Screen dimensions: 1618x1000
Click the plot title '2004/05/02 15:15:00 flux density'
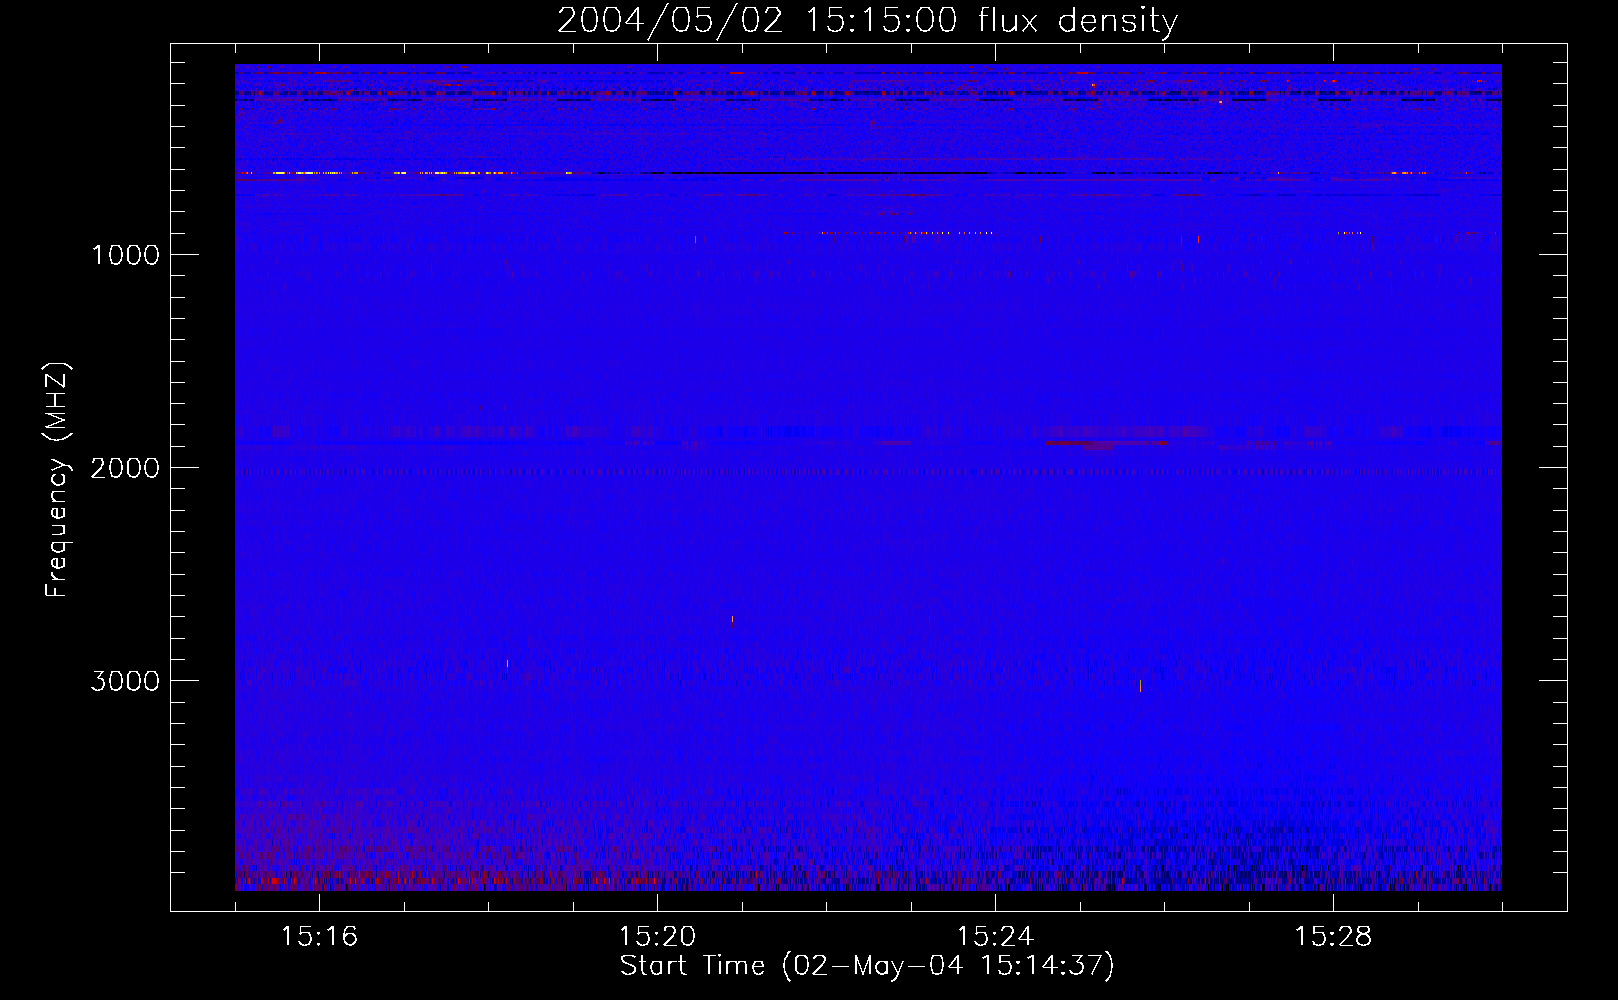tap(867, 21)
